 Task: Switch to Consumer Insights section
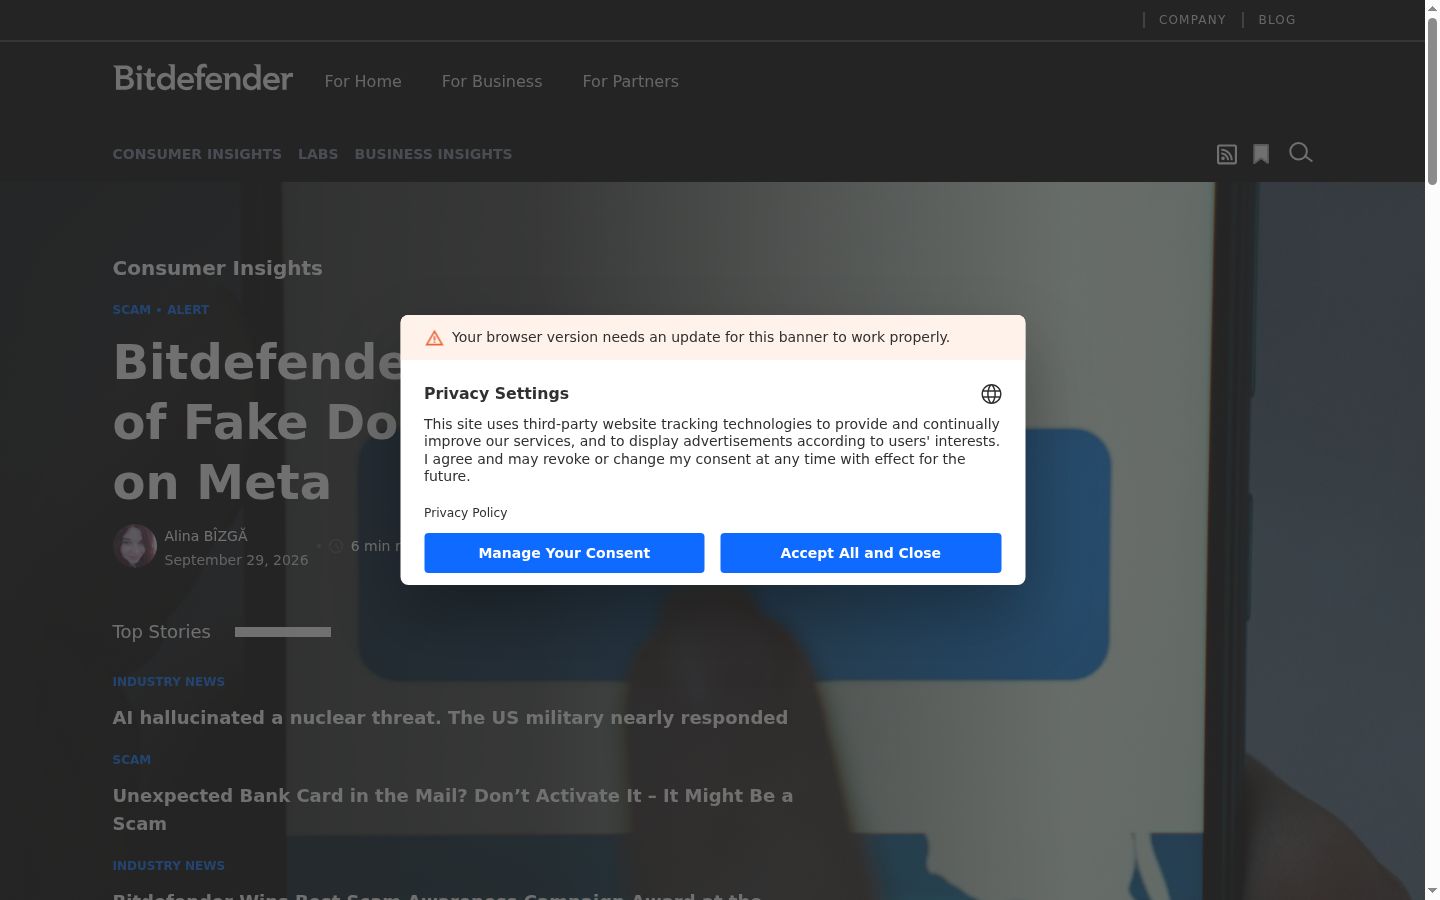(197, 154)
